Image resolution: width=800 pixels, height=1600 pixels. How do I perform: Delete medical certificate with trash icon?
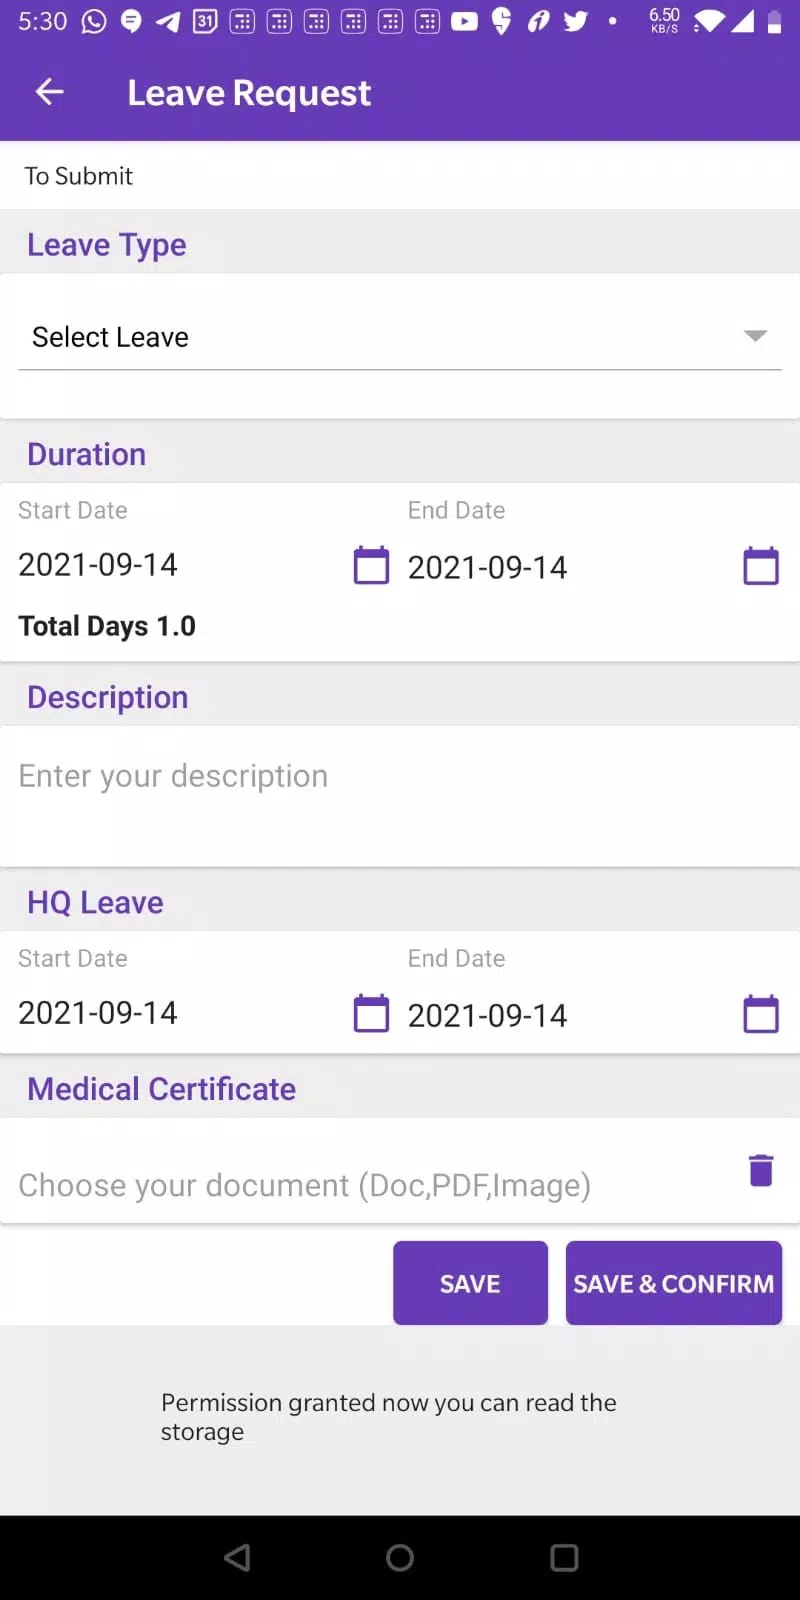click(x=761, y=1170)
